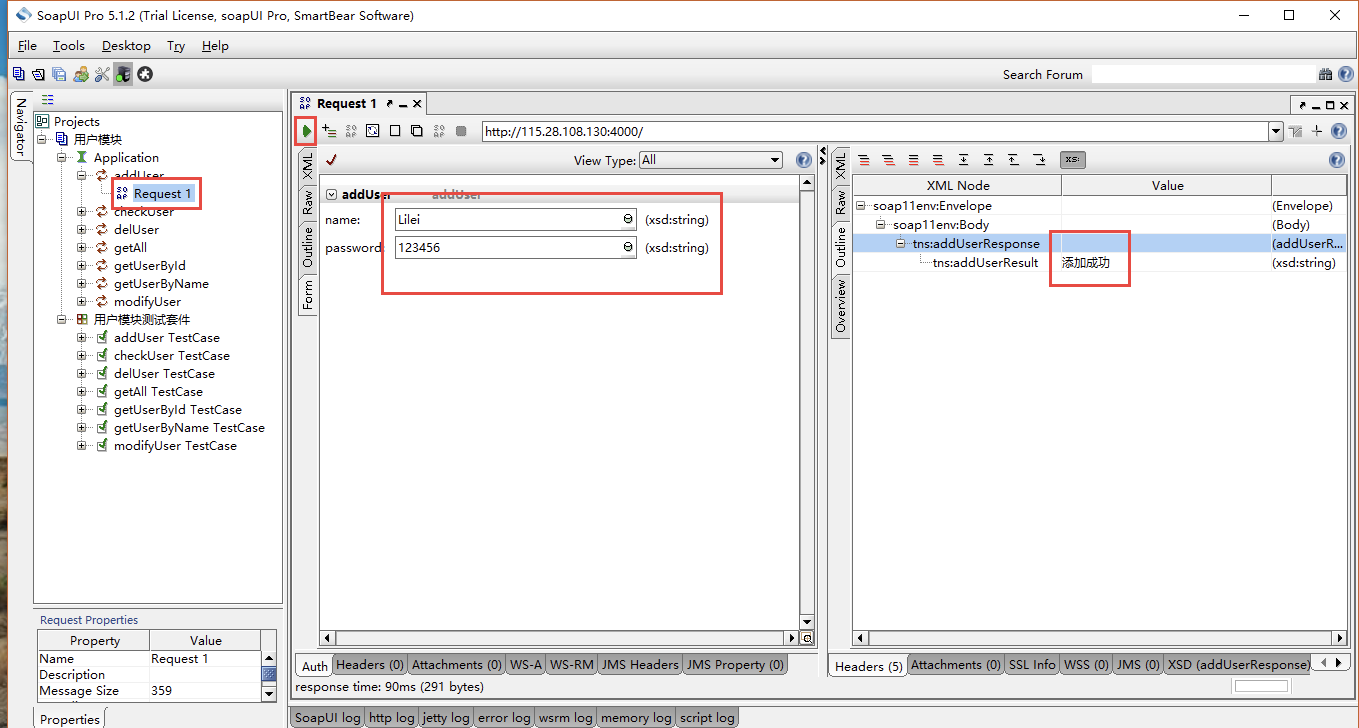Open preferences with the wrench and screwdriver icon
Image resolution: width=1359 pixels, height=728 pixels.
[102, 74]
